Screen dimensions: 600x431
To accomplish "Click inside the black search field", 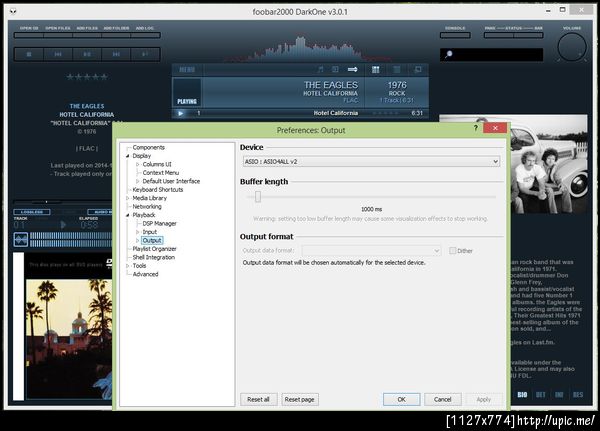I will pyautogui.click(x=491, y=54).
